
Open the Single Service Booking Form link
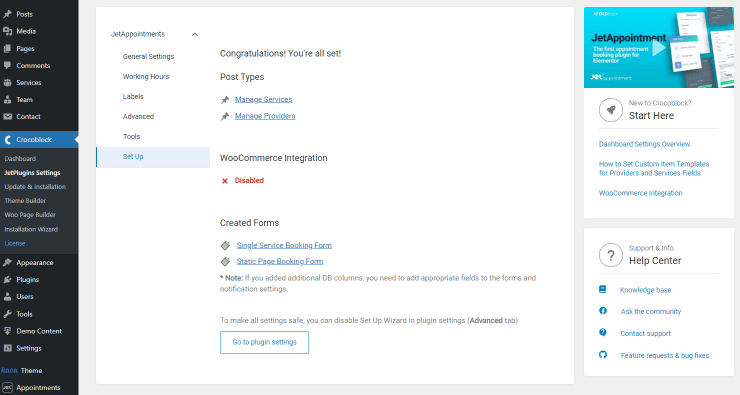tap(284, 245)
